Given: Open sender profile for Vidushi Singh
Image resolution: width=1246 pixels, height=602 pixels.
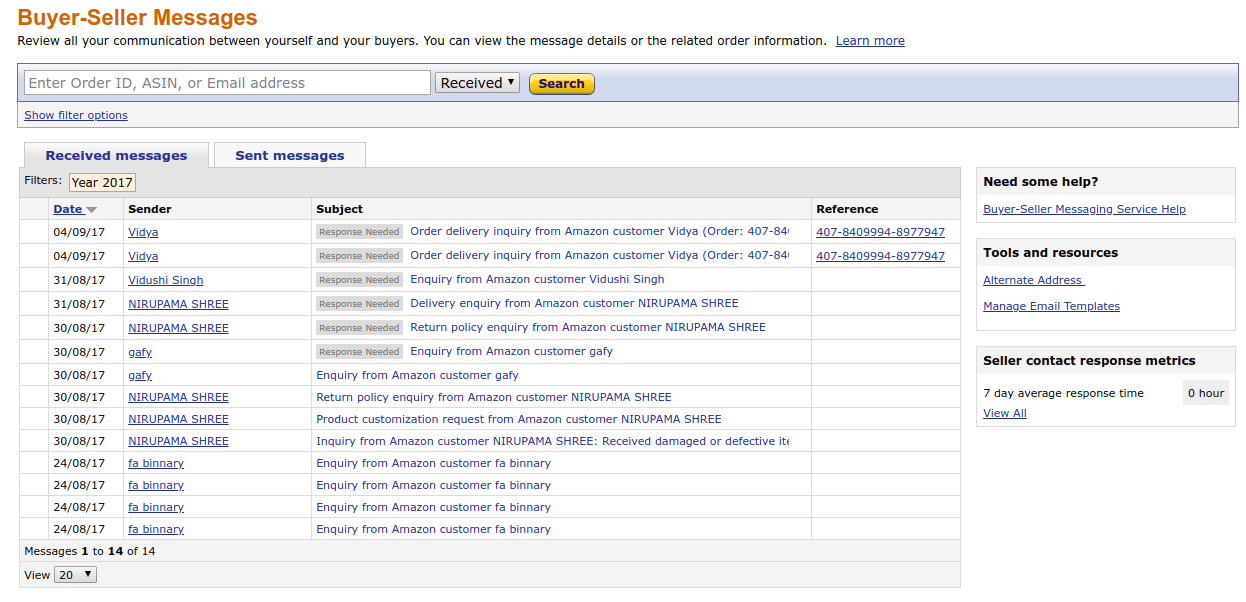Looking at the screenshot, I should click(x=165, y=279).
